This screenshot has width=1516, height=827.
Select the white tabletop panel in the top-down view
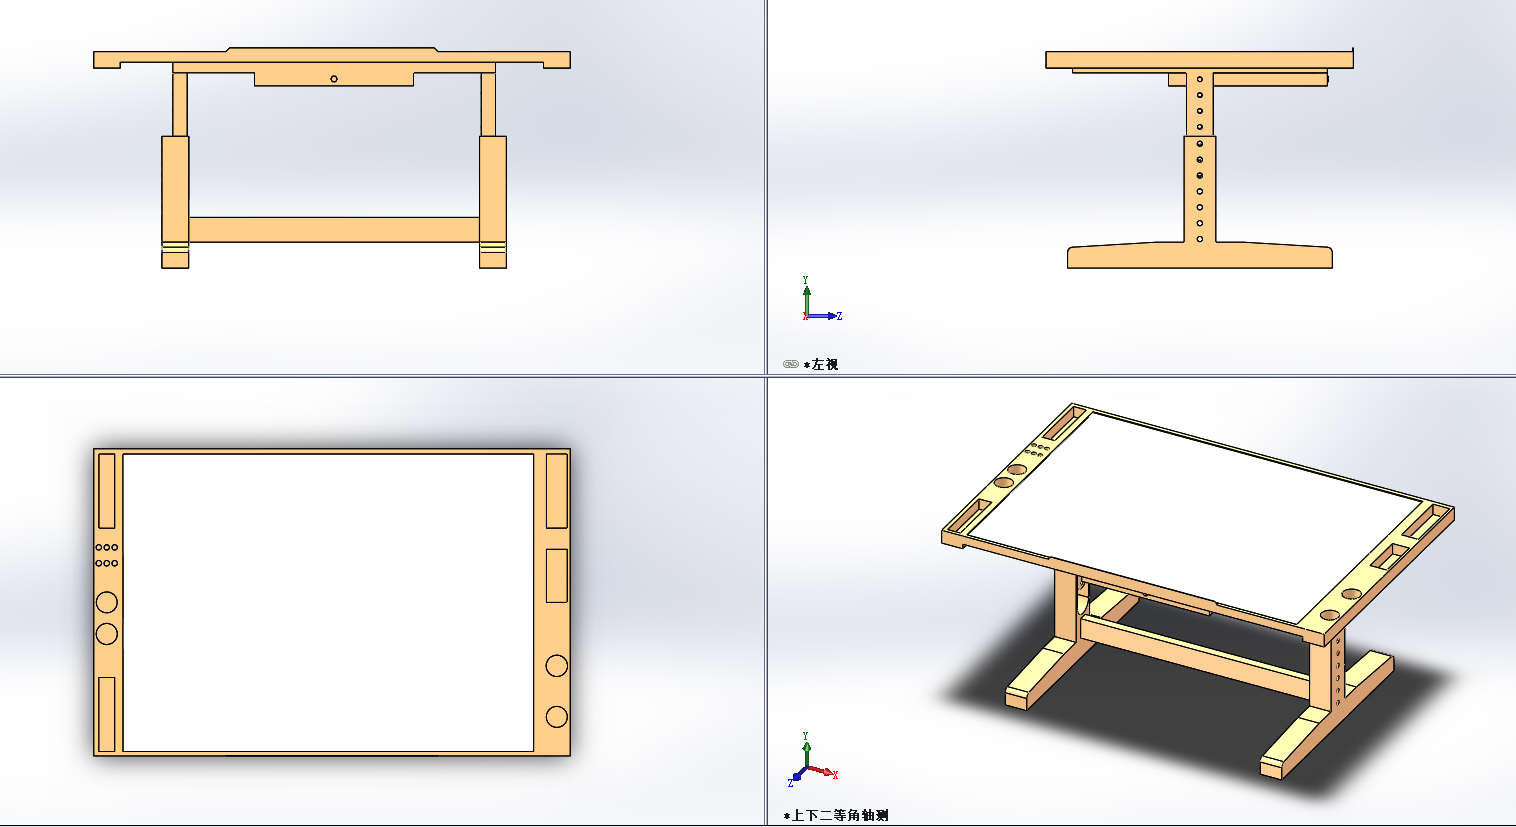pos(328,602)
